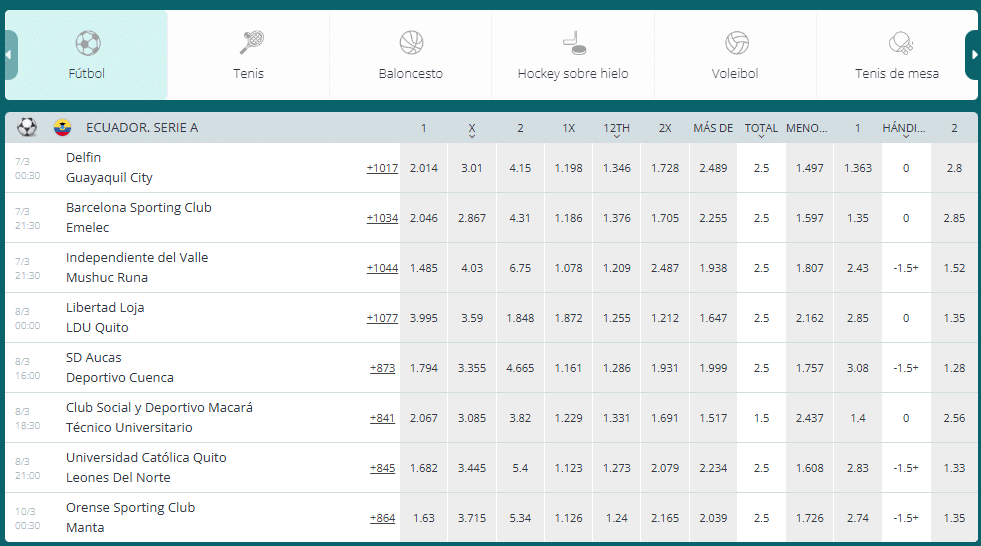The height and width of the screenshot is (546, 981).
Task: Select draw odds 2.867 for Barcelona-Emelec
Action: pyautogui.click(x=472, y=218)
